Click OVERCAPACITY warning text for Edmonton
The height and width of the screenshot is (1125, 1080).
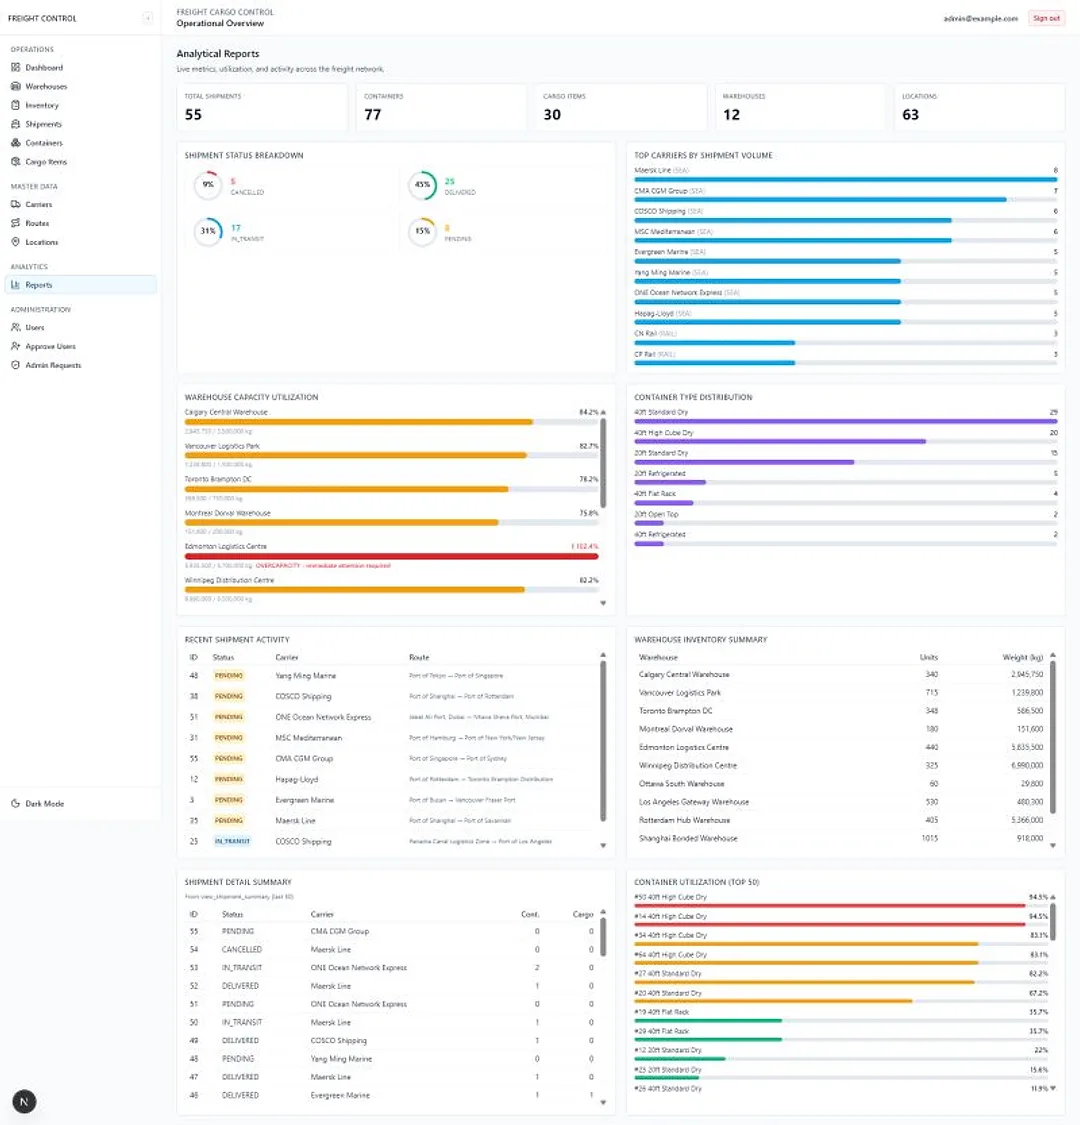tap(323, 565)
